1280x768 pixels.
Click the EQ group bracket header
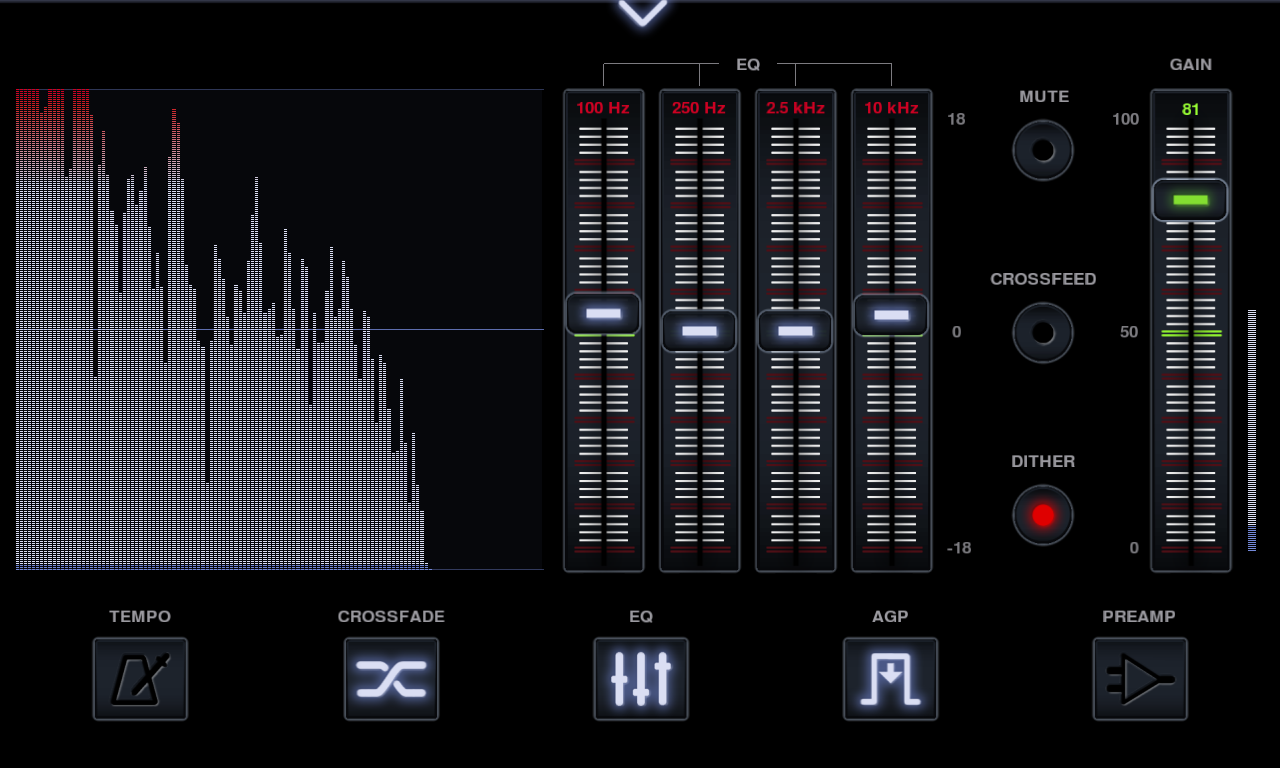749,64
